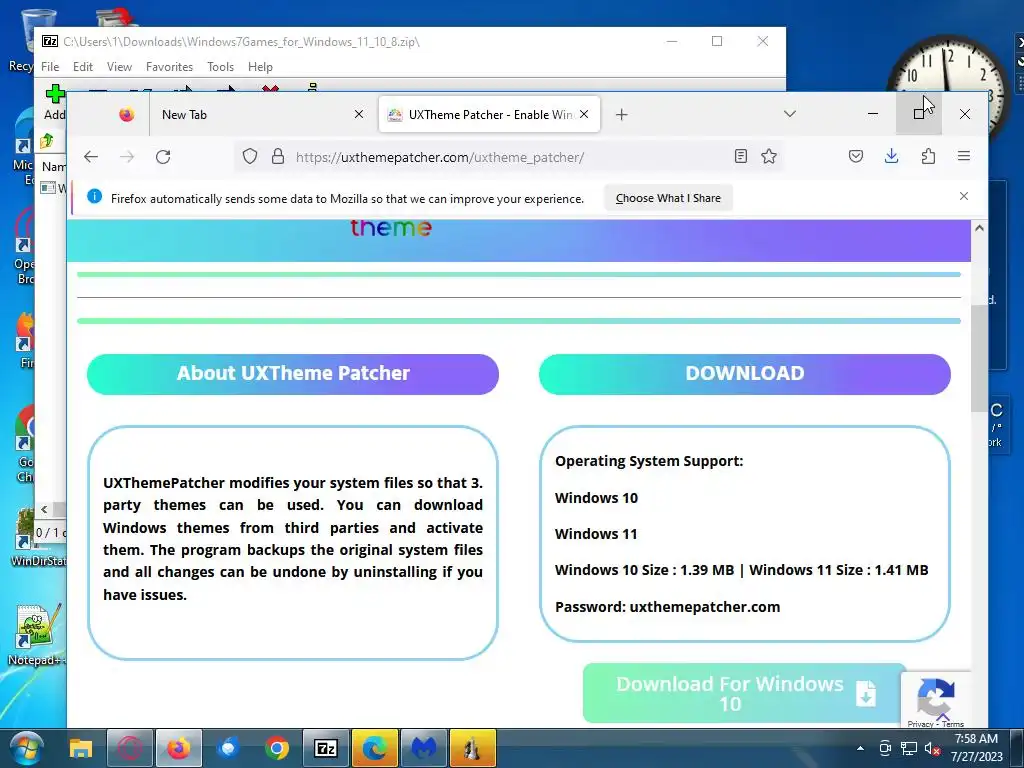1024x768 pixels.
Task: Click About UXTheme Patcher heading button
Action: click(x=293, y=374)
